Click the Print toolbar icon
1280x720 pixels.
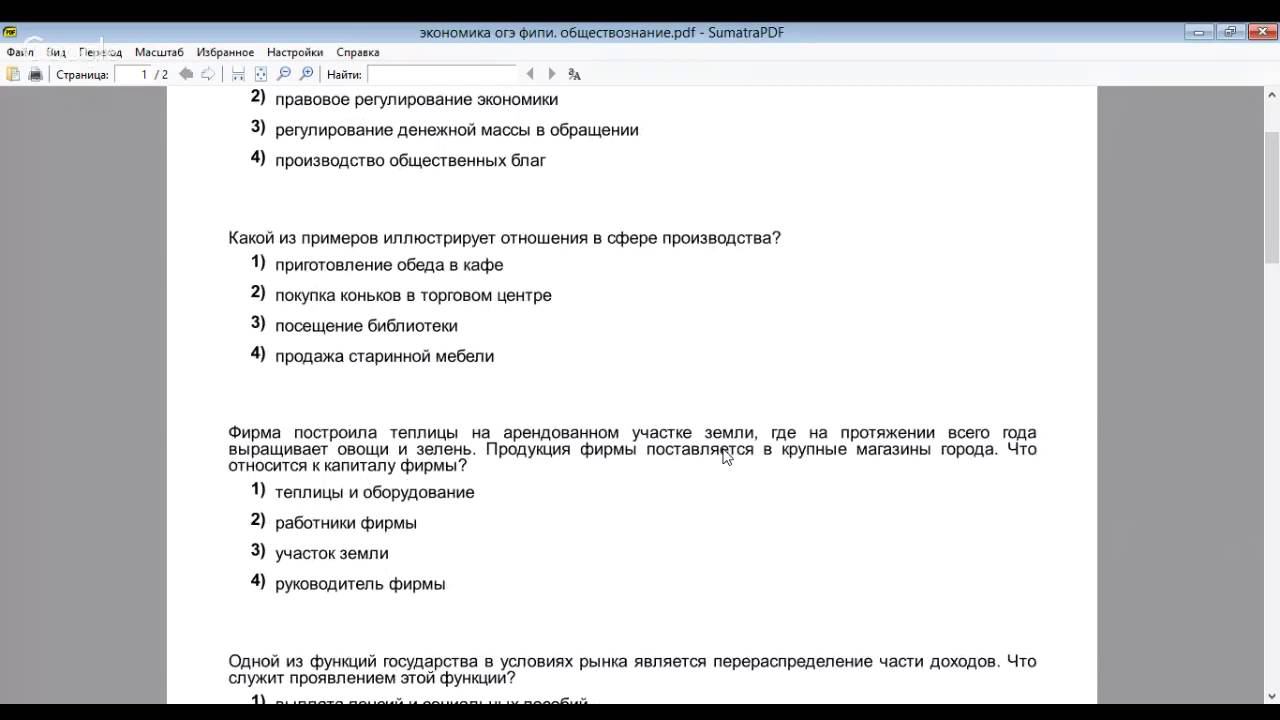click(36, 74)
